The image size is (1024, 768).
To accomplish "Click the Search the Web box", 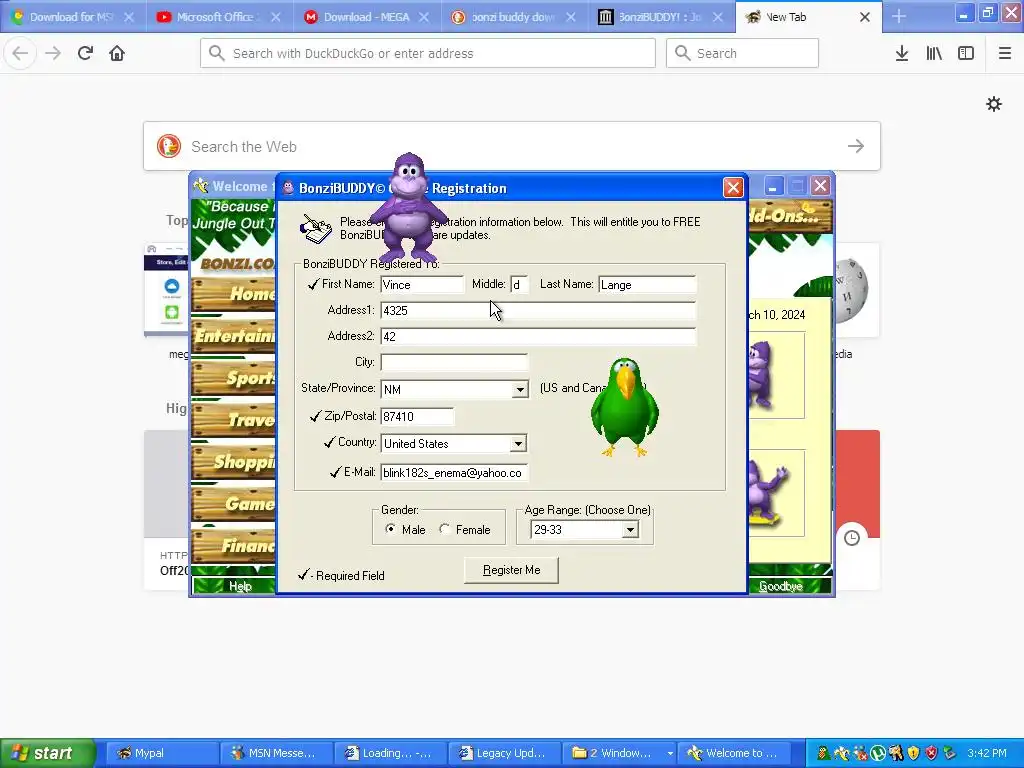I will click(512, 146).
